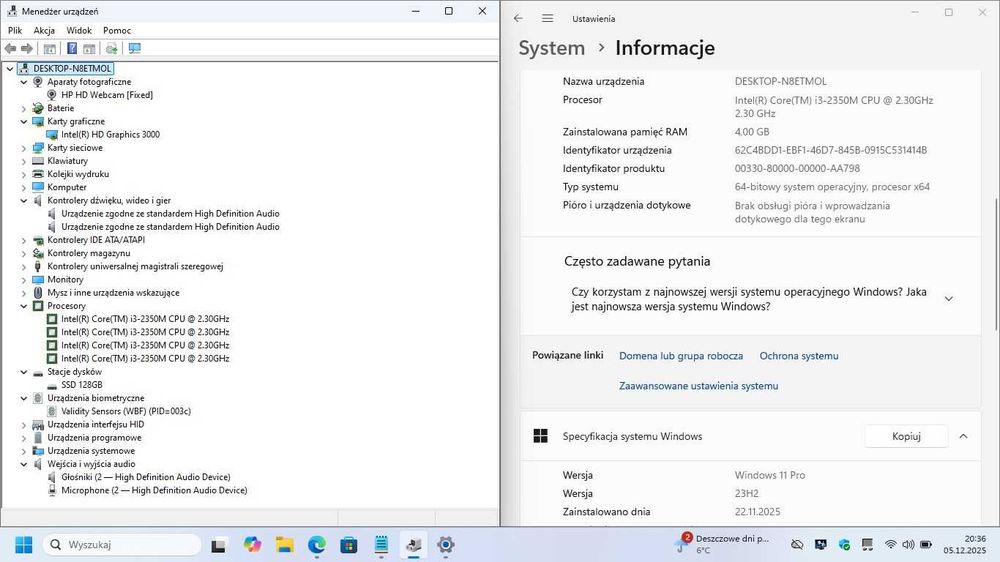Viewport: 1000px width, 562px height.
Task: Select HP HD Webcam [Fixed] device
Action: coord(107,95)
